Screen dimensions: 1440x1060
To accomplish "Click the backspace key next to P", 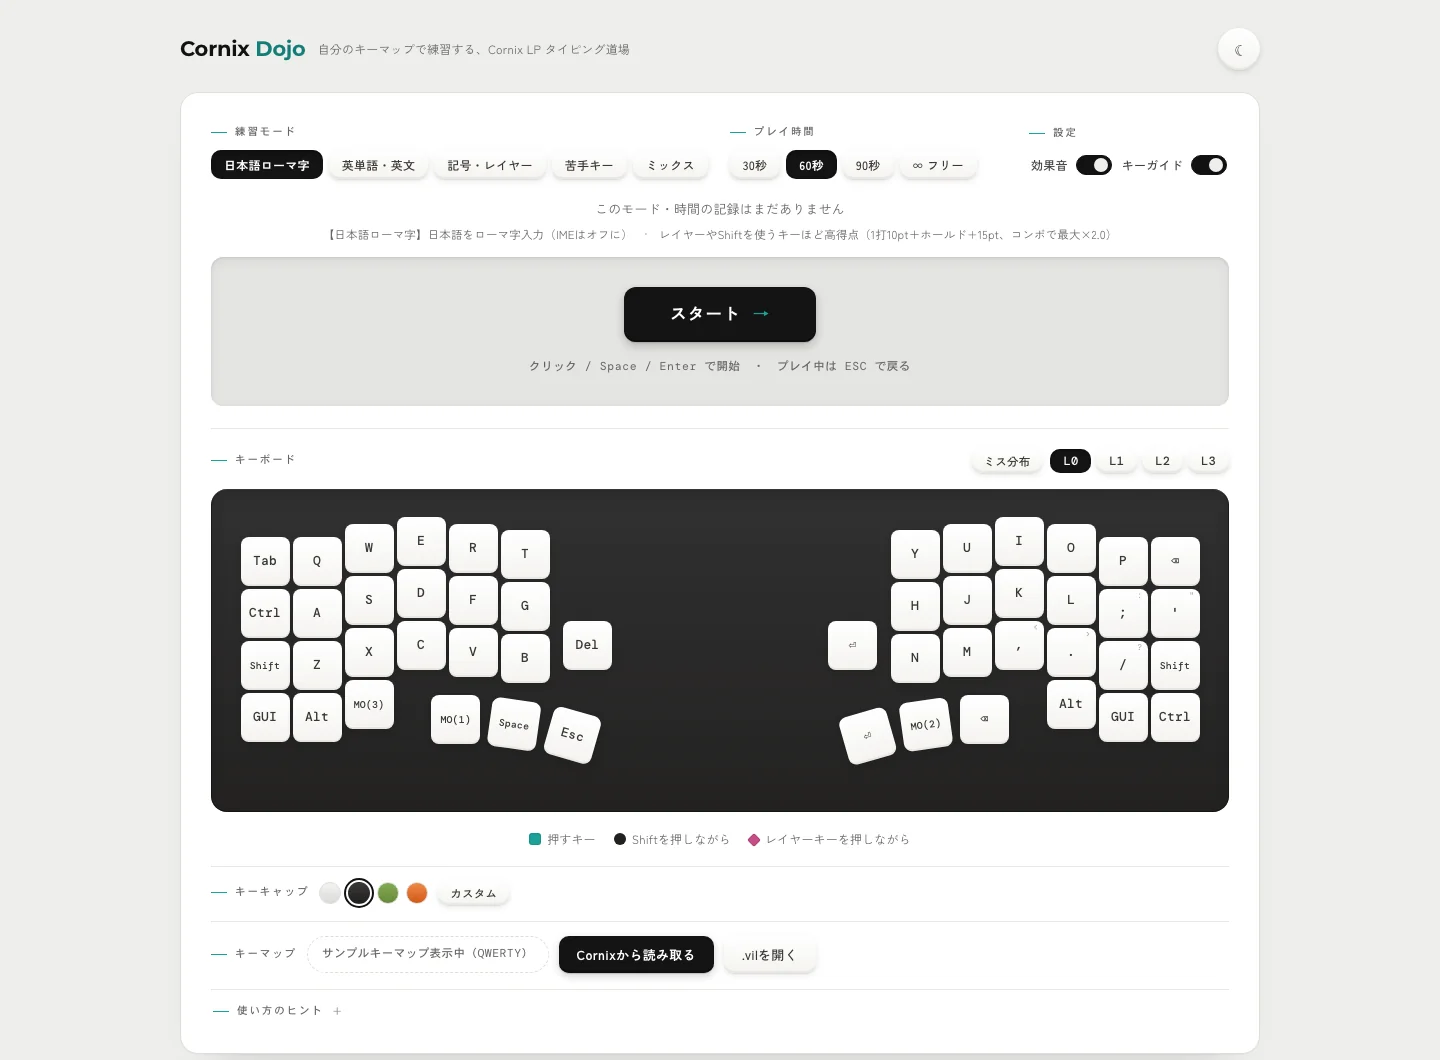I will 1175,561.
